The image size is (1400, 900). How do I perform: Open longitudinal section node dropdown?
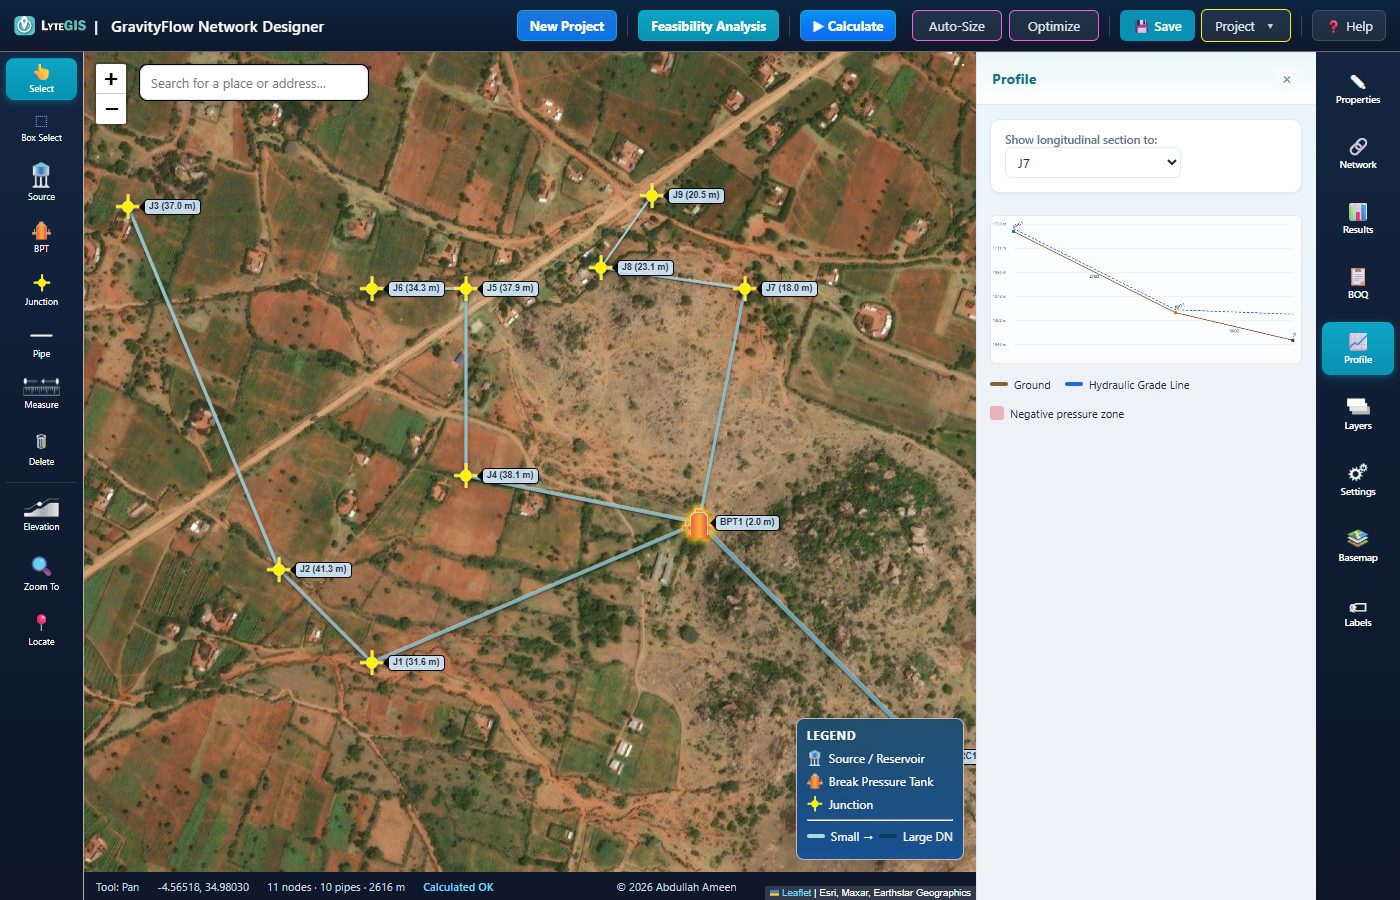[x=1092, y=163]
